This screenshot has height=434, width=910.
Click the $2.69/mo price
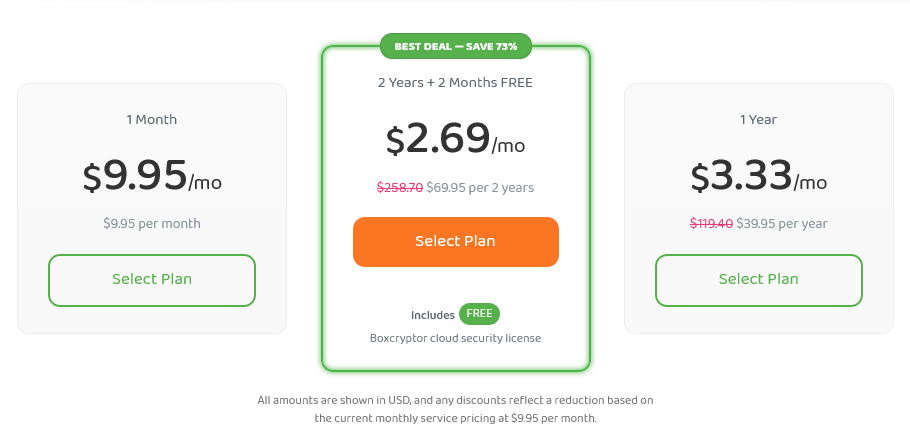tap(456, 140)
